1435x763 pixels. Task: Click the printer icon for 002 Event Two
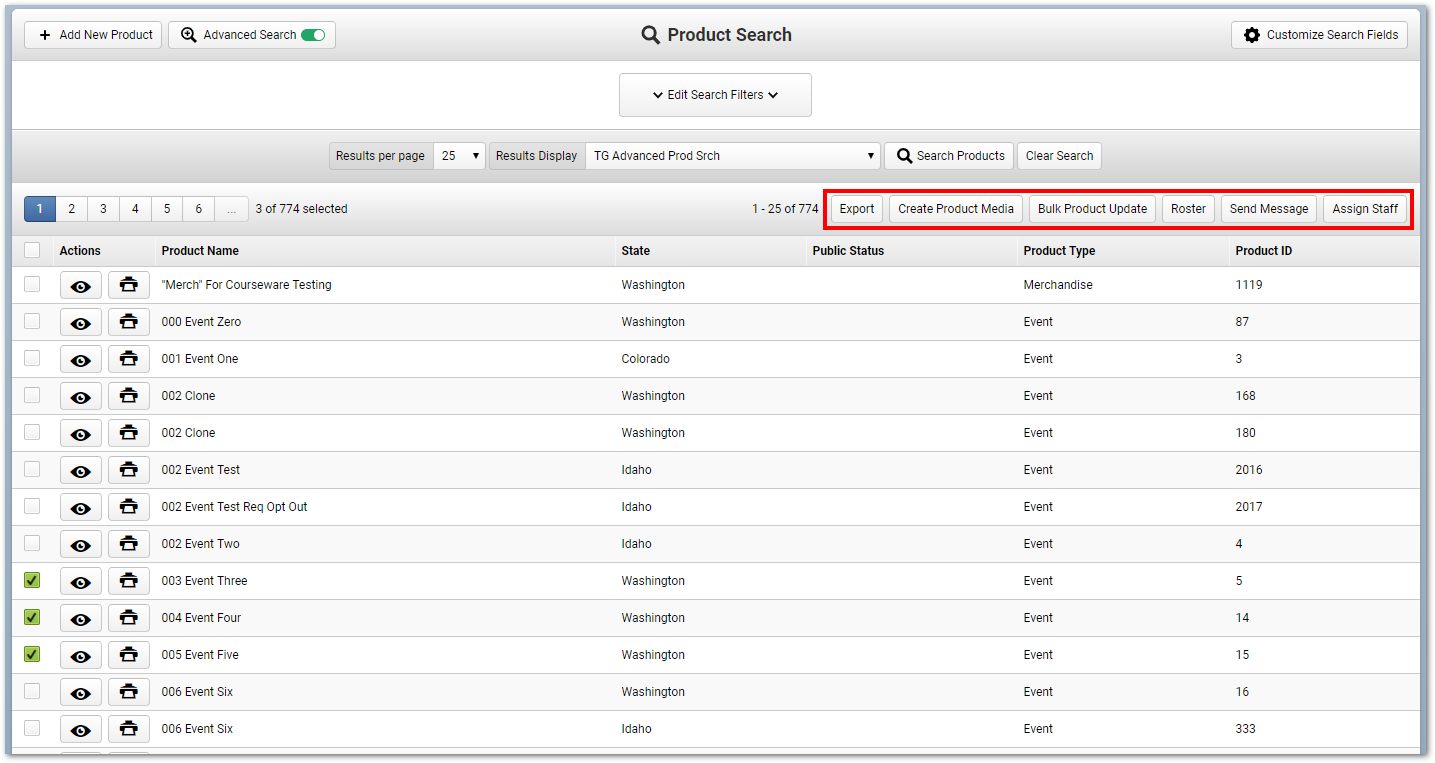pos(129,545)
